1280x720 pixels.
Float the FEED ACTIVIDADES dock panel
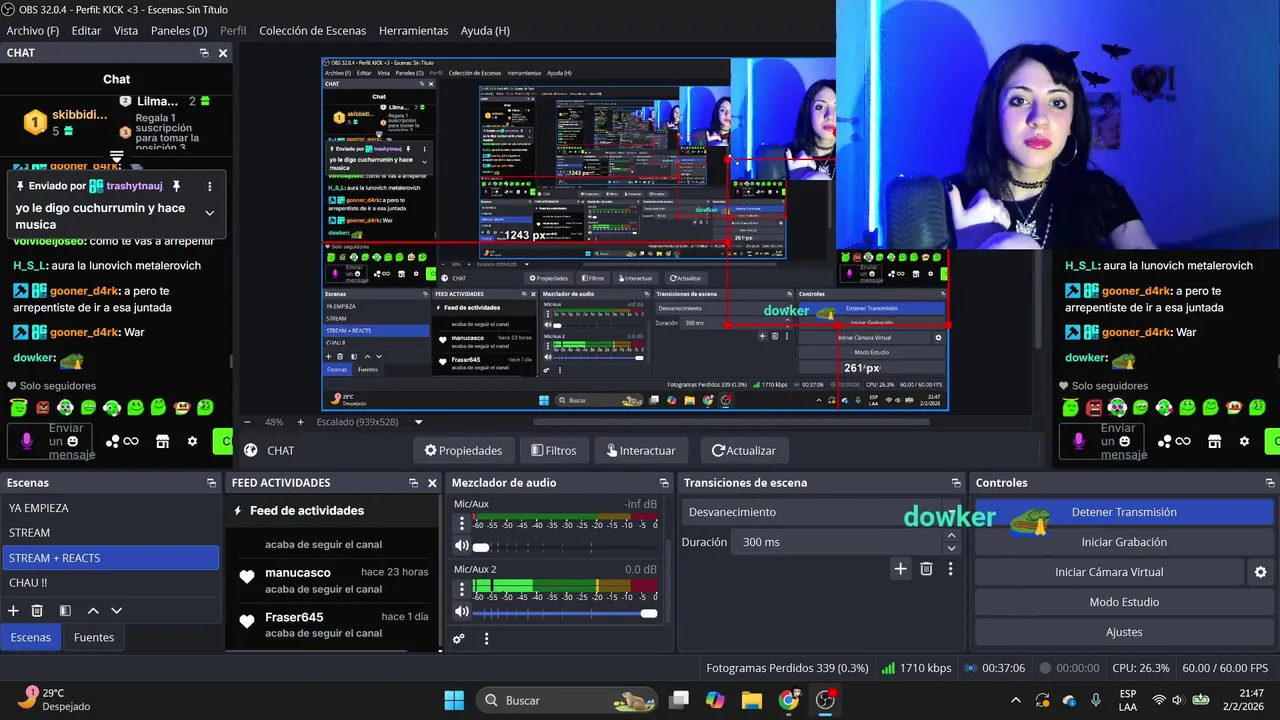pyautogui.click(x=413, y=483)
